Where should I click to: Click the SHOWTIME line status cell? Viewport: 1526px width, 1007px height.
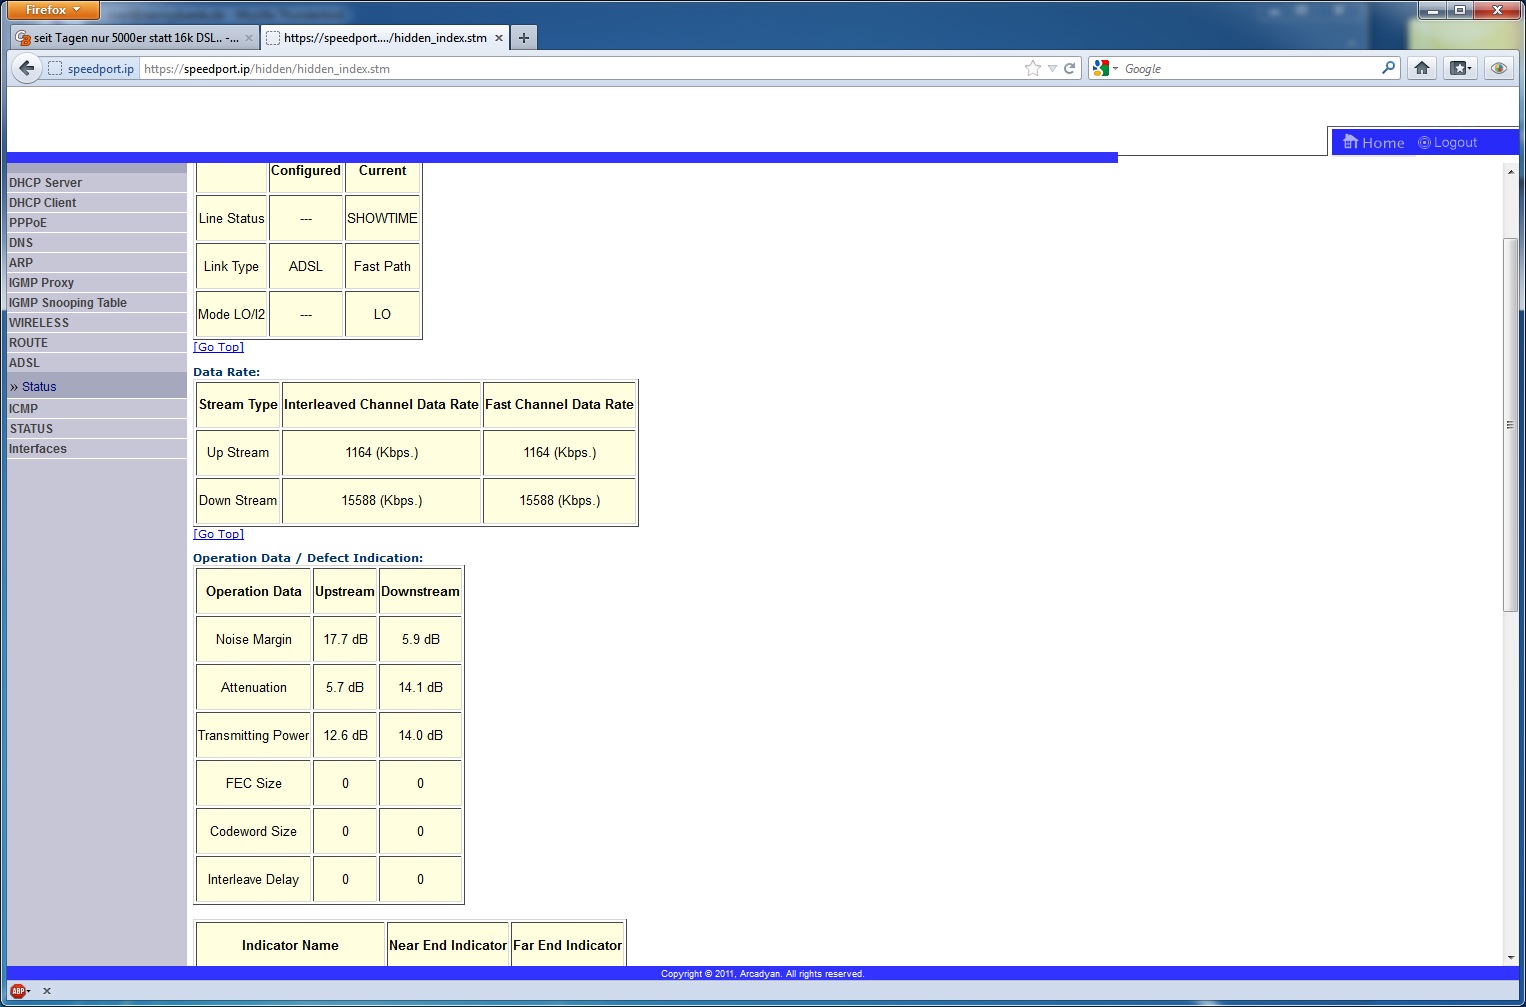382,218
